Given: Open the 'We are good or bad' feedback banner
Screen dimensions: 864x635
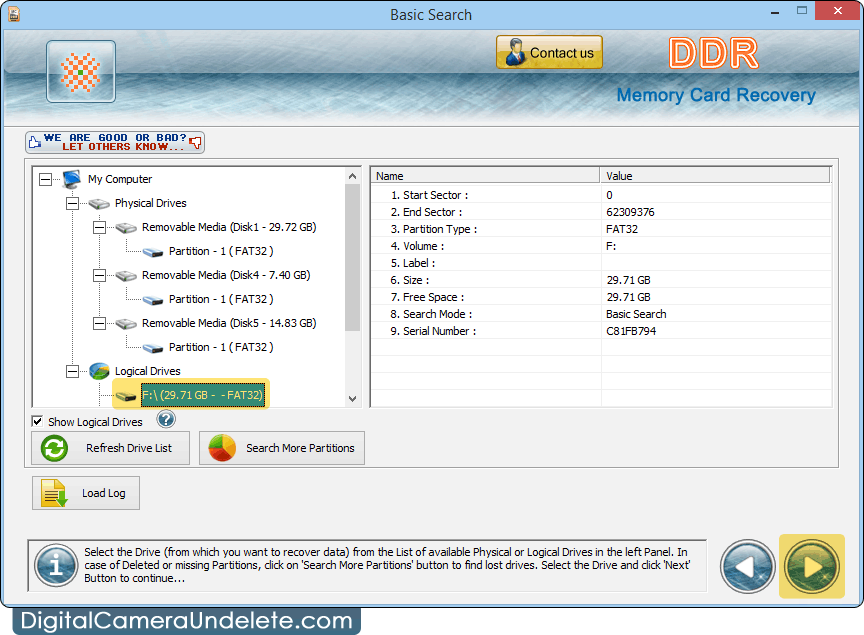Looking at the screenshot, I should 115,142.
